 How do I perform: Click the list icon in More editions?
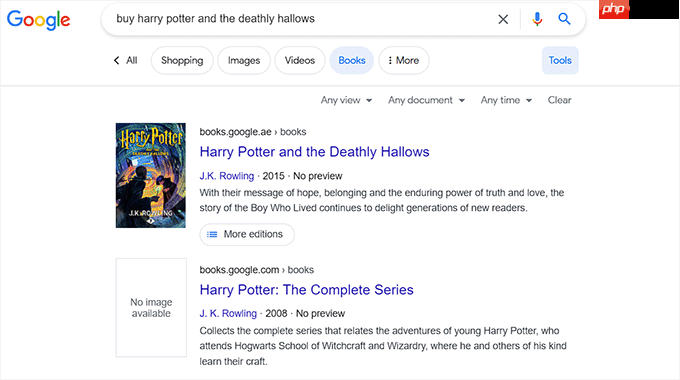tap(212, 234)
